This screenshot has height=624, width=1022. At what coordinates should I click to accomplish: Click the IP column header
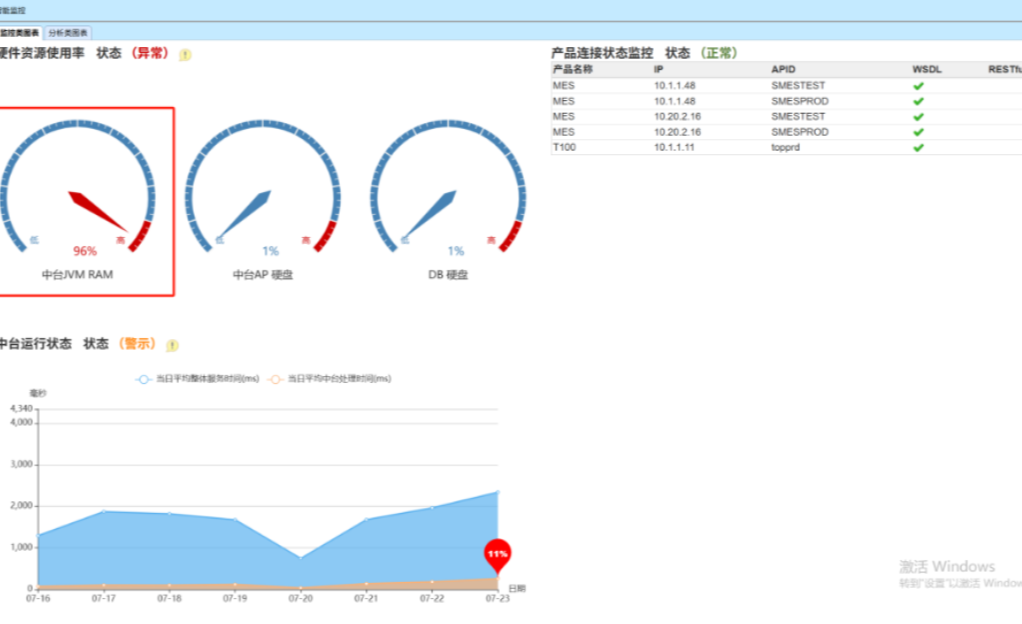(659, 70)
